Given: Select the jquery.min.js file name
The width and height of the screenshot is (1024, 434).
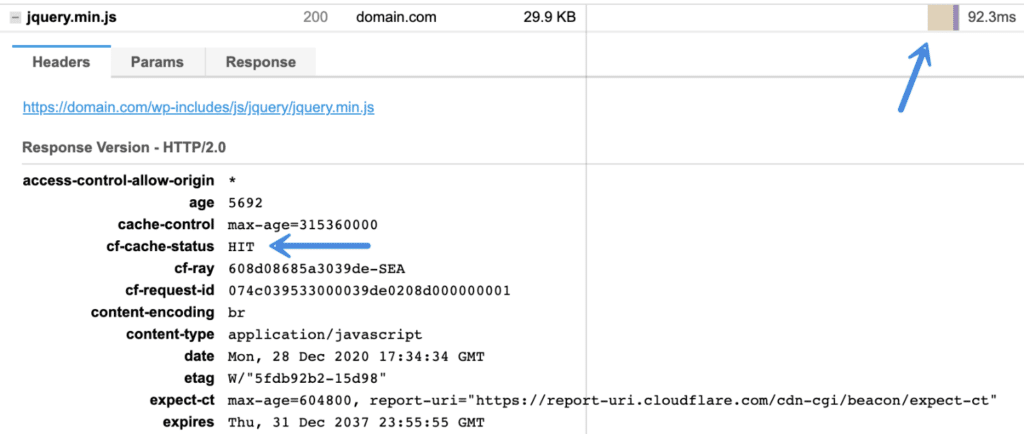Looking at the screenshot, I should click(x=72, y=18).
